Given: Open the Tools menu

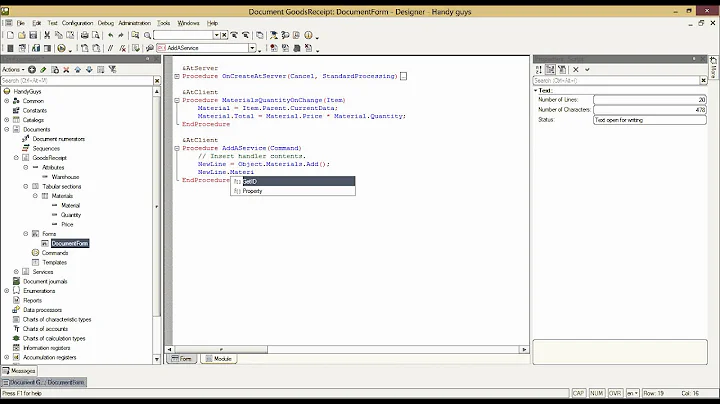Looking at the screenshot, I should pos(163,23).
